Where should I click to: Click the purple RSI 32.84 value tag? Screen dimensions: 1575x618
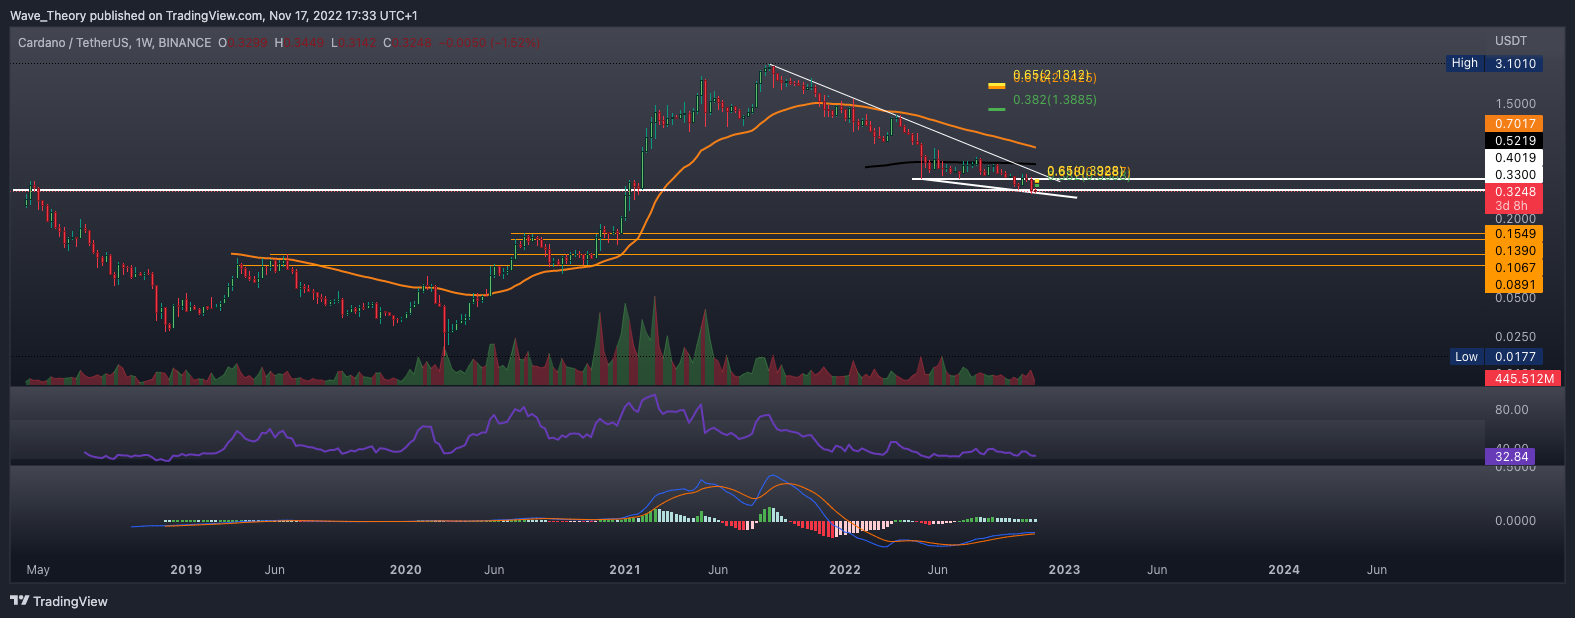(x=1511, y=457)
